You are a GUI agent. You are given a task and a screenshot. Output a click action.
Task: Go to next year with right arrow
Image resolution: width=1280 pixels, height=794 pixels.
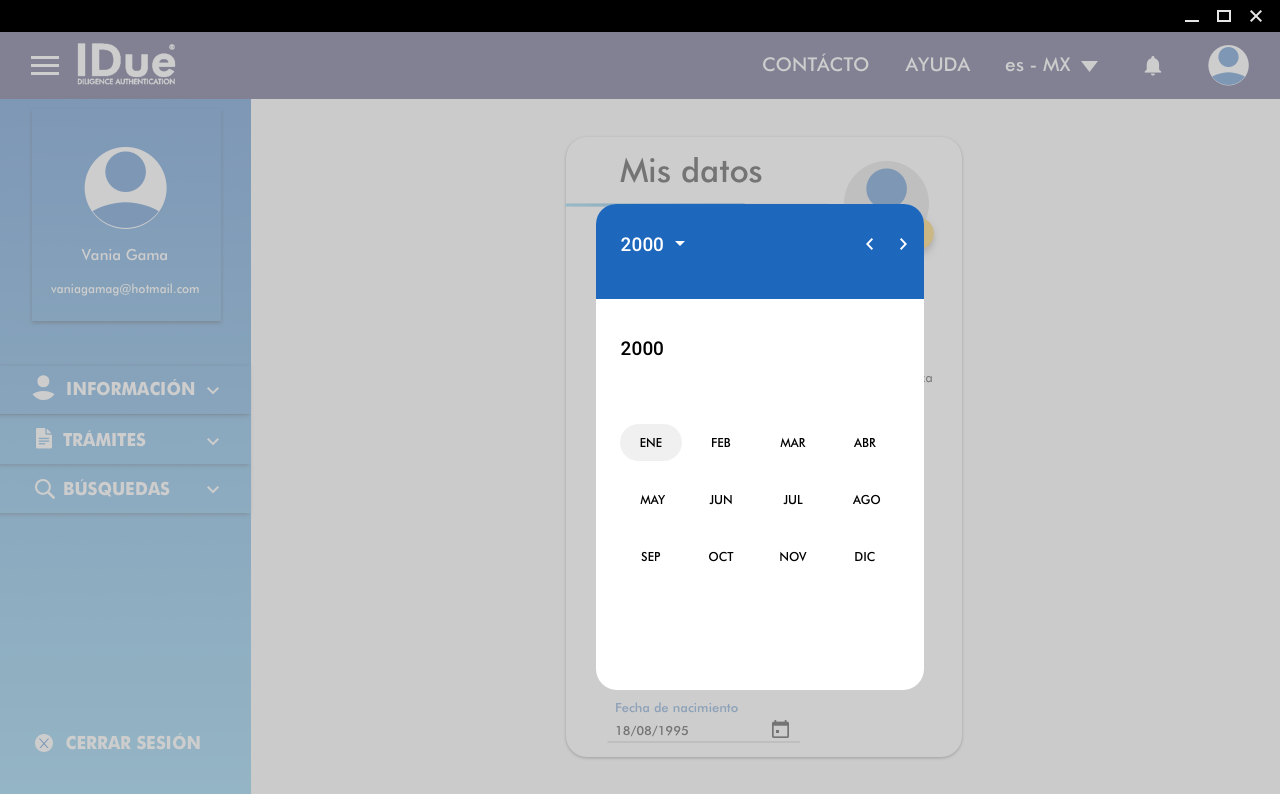[x=903, y=244]
